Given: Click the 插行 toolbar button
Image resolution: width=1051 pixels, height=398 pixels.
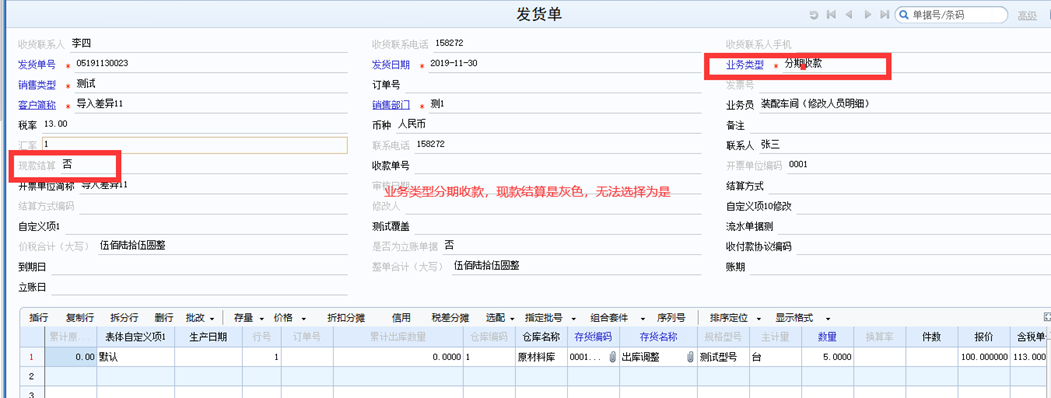Looking at the screenshot, I should (39, 318).
